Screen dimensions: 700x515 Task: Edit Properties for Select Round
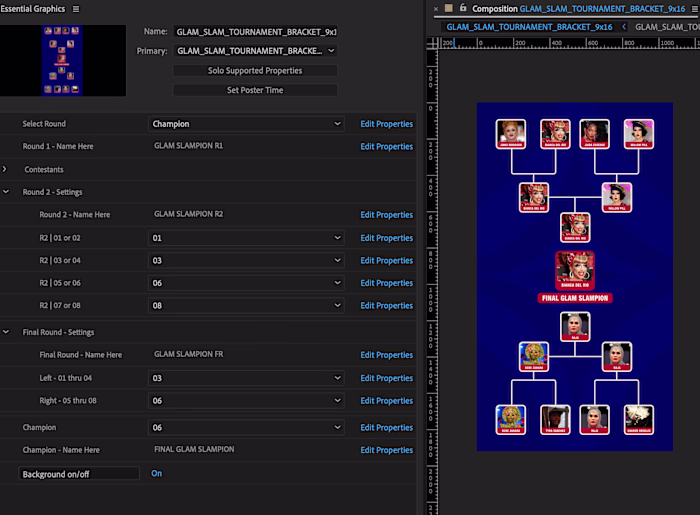point(387,124)
